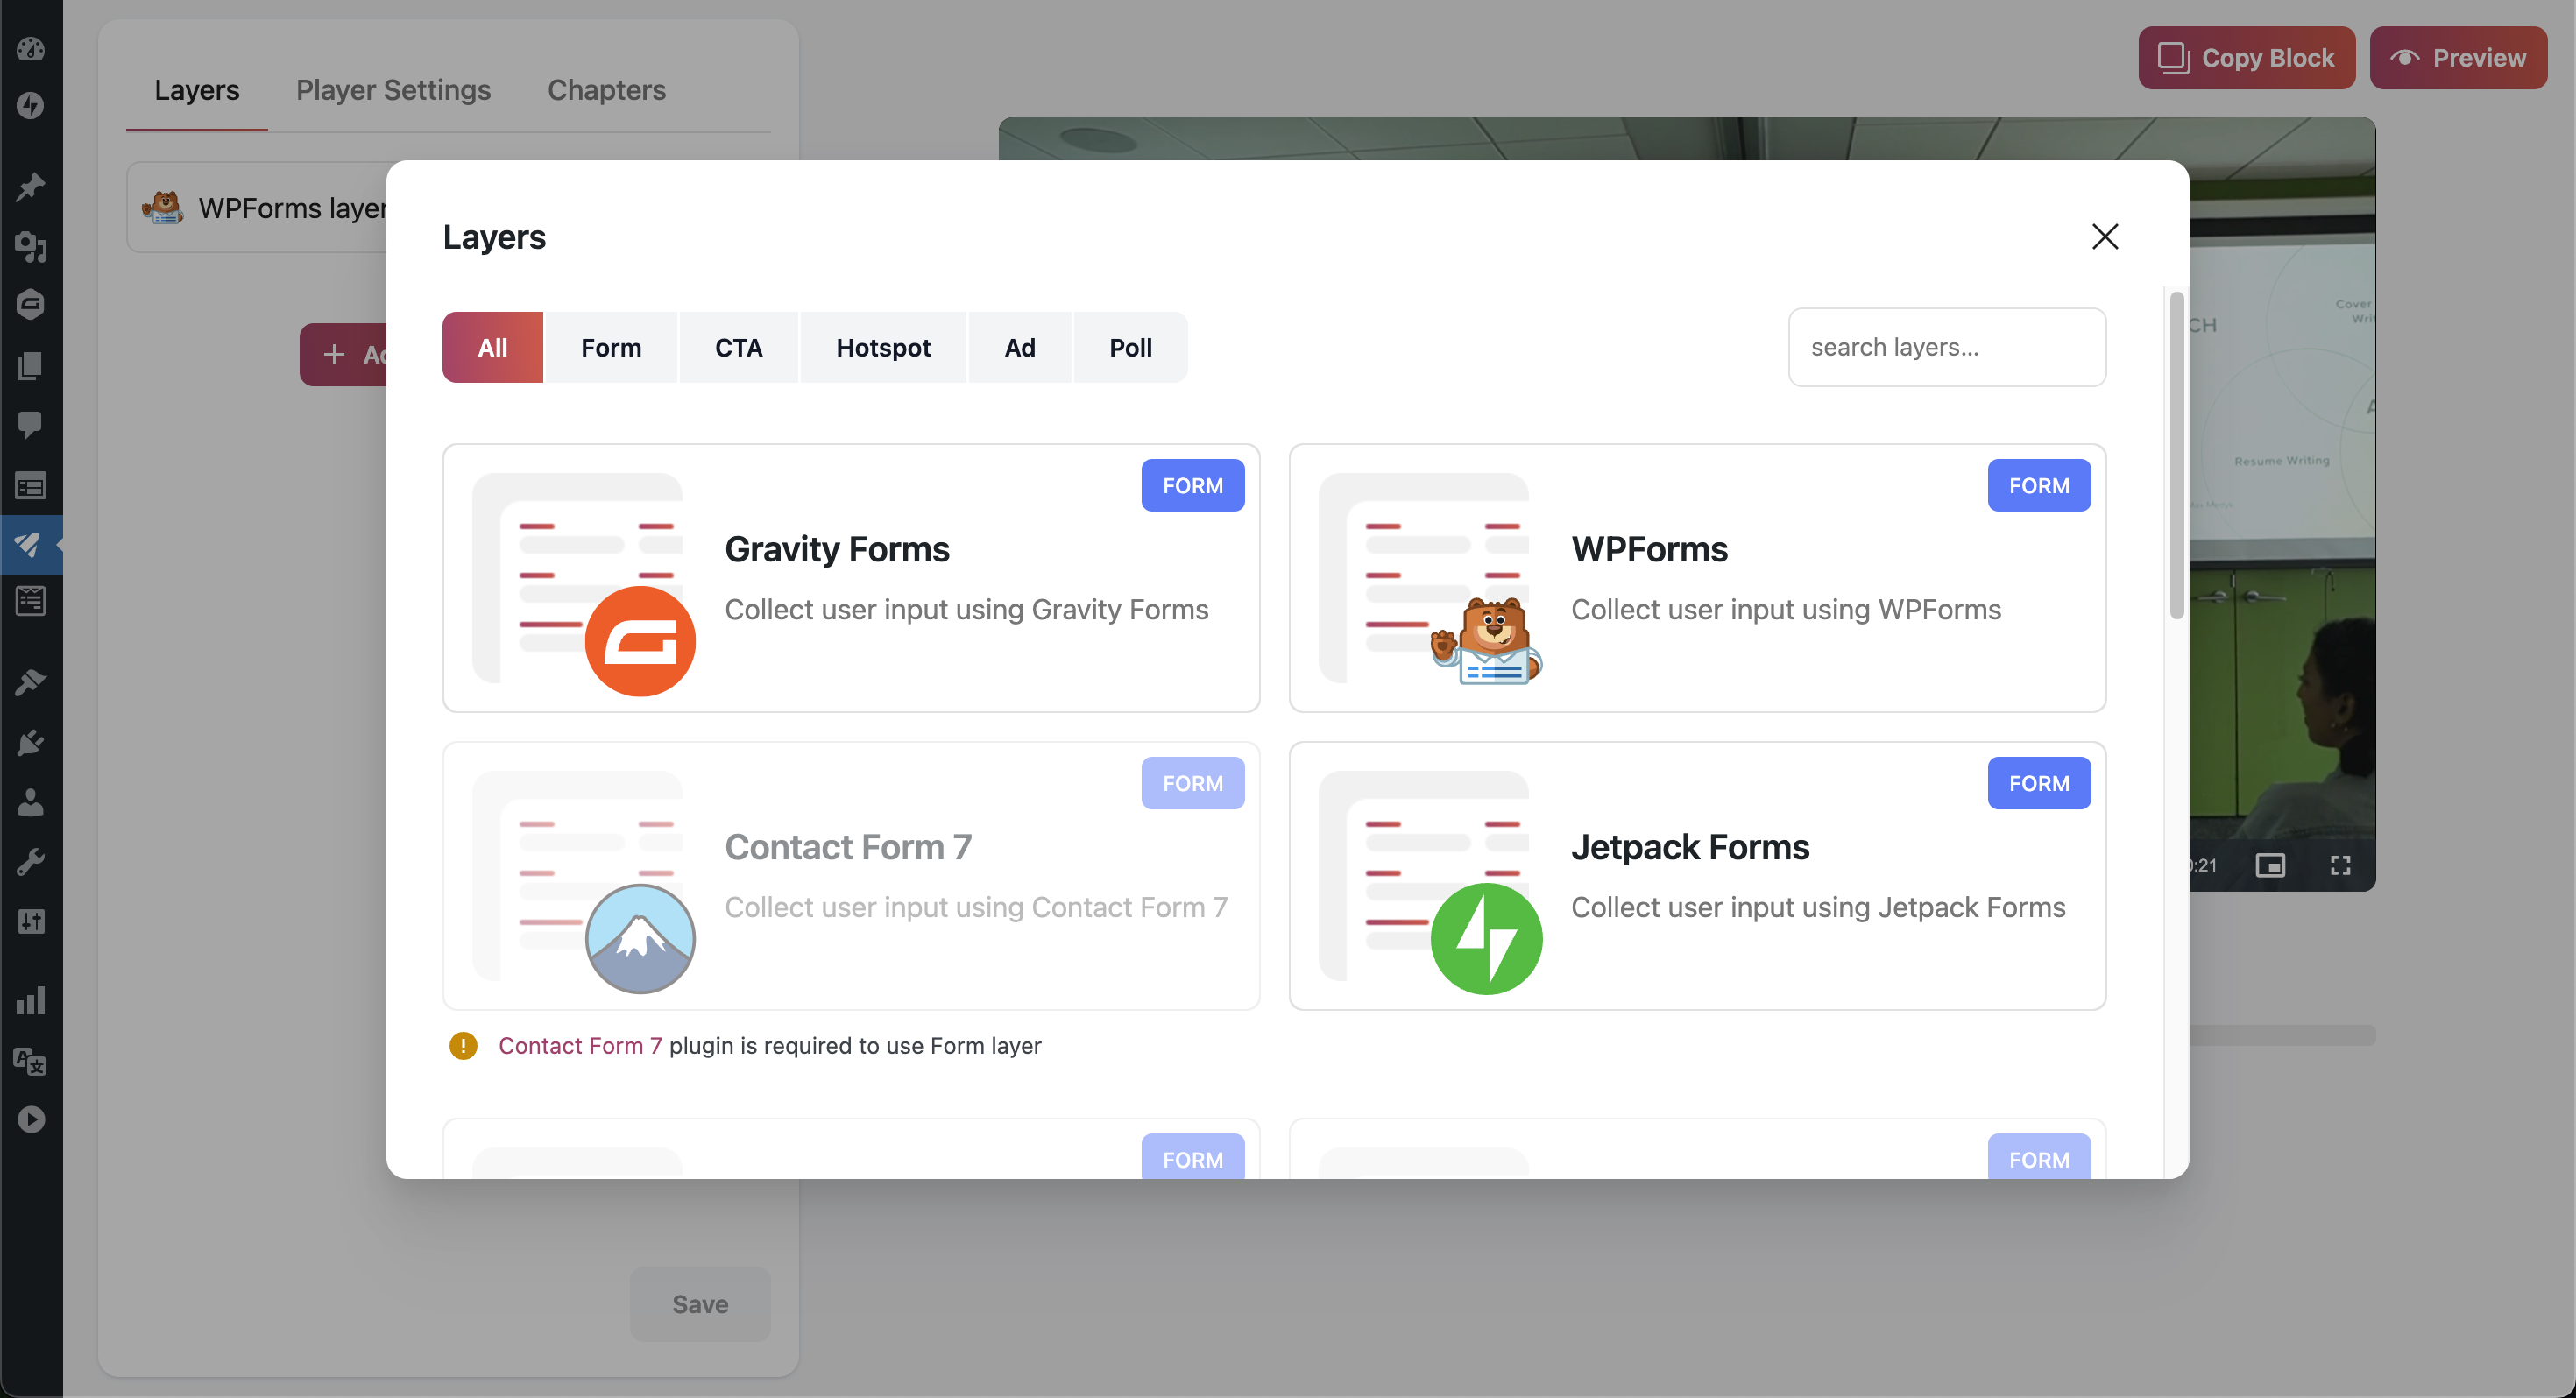This screenshot has width=2576, height=1398.
Task: Switch to the Player Settings tab
Action: tap(393, 90)
